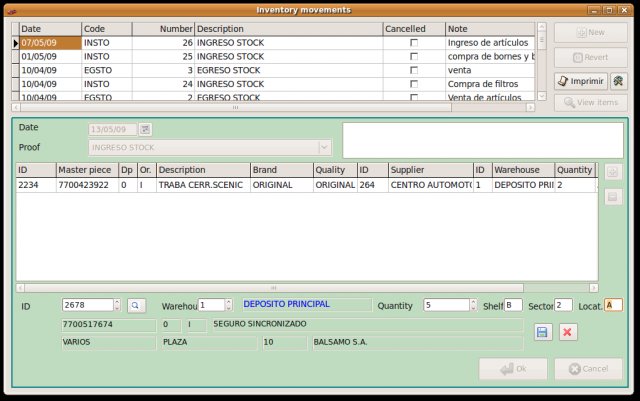Click the Note column header
The height and width of the screenshot is (401, 640).
coord(490,29)
